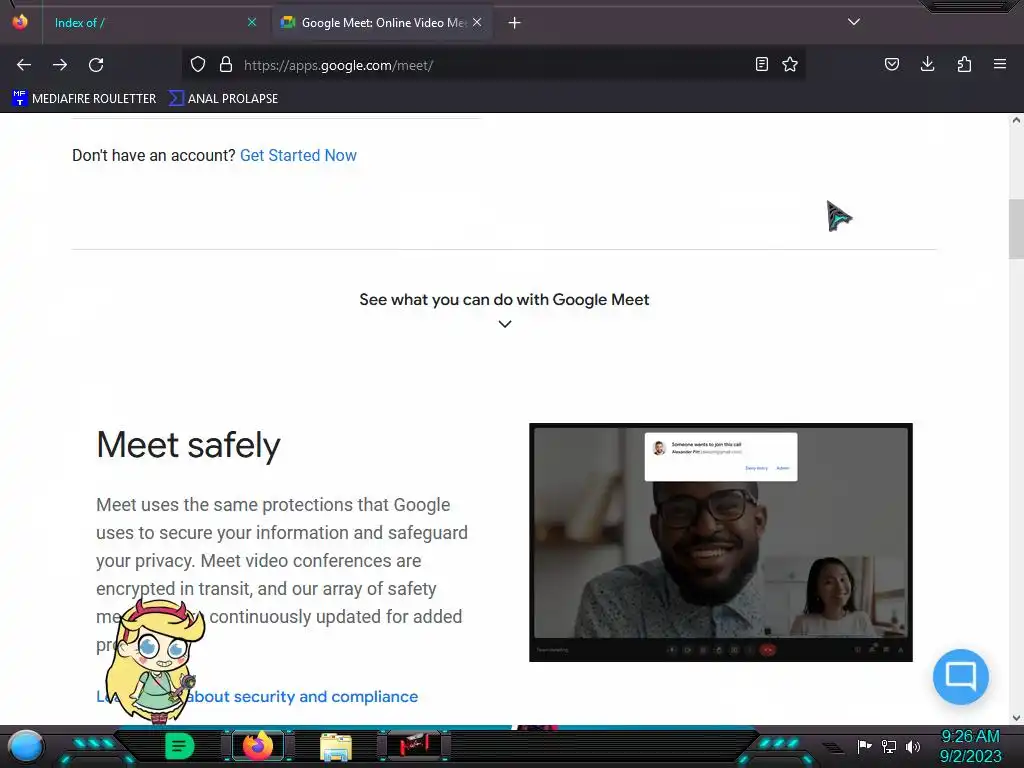Image resolution: width=1024 pixels, height=768 pixels.
Task: Open tracking protection shield icon
Action: coord(198,64)
